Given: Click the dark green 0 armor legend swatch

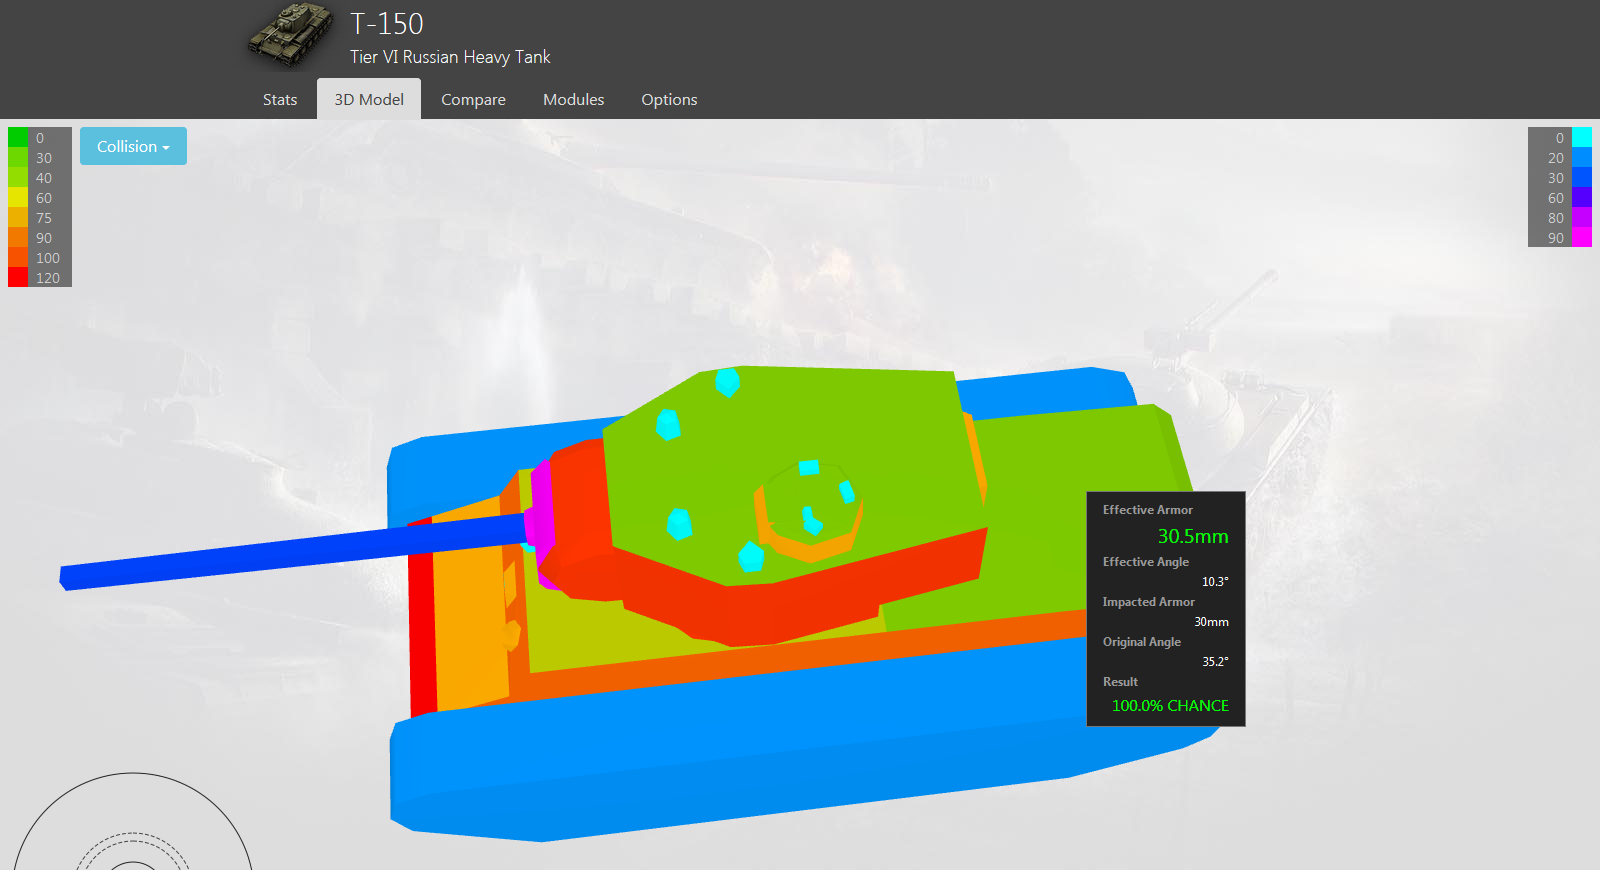Looking at the screenshot, I should click(18, 137).
